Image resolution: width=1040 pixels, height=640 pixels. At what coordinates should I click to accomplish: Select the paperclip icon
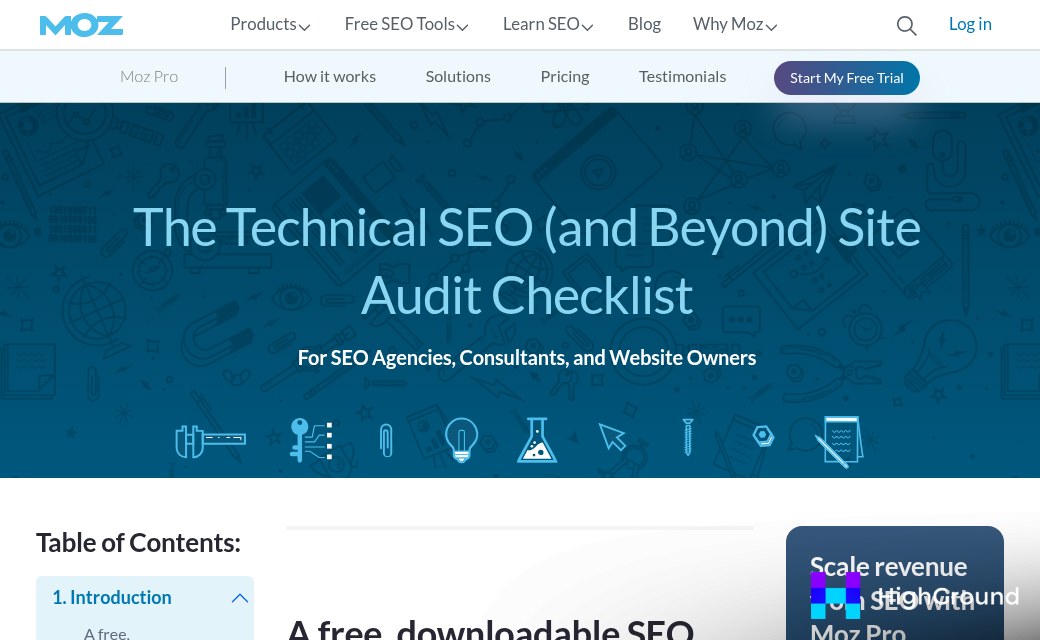point(386,440)
